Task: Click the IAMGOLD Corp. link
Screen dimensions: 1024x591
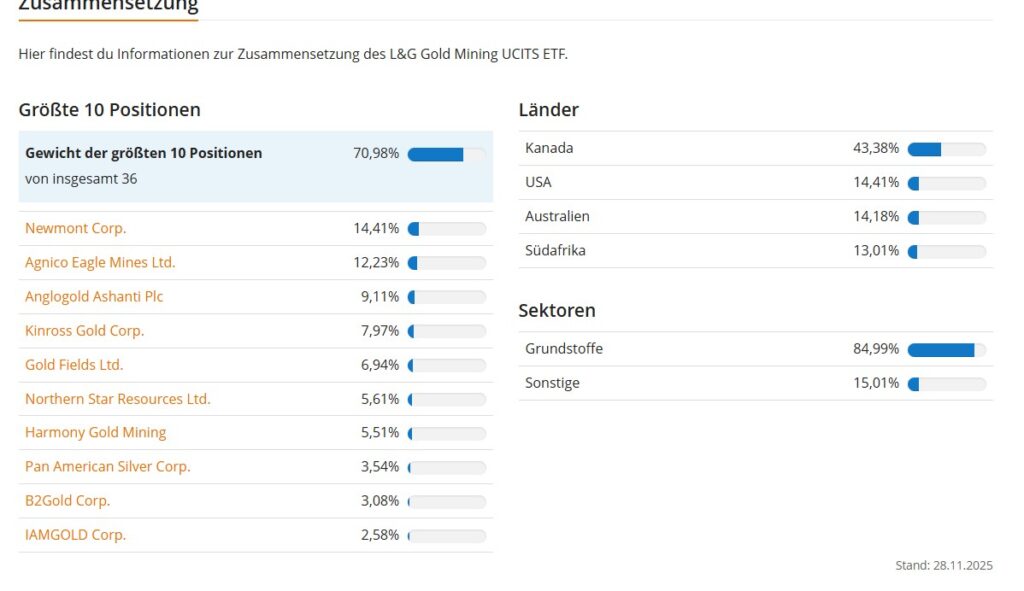Action: (76, 534)
